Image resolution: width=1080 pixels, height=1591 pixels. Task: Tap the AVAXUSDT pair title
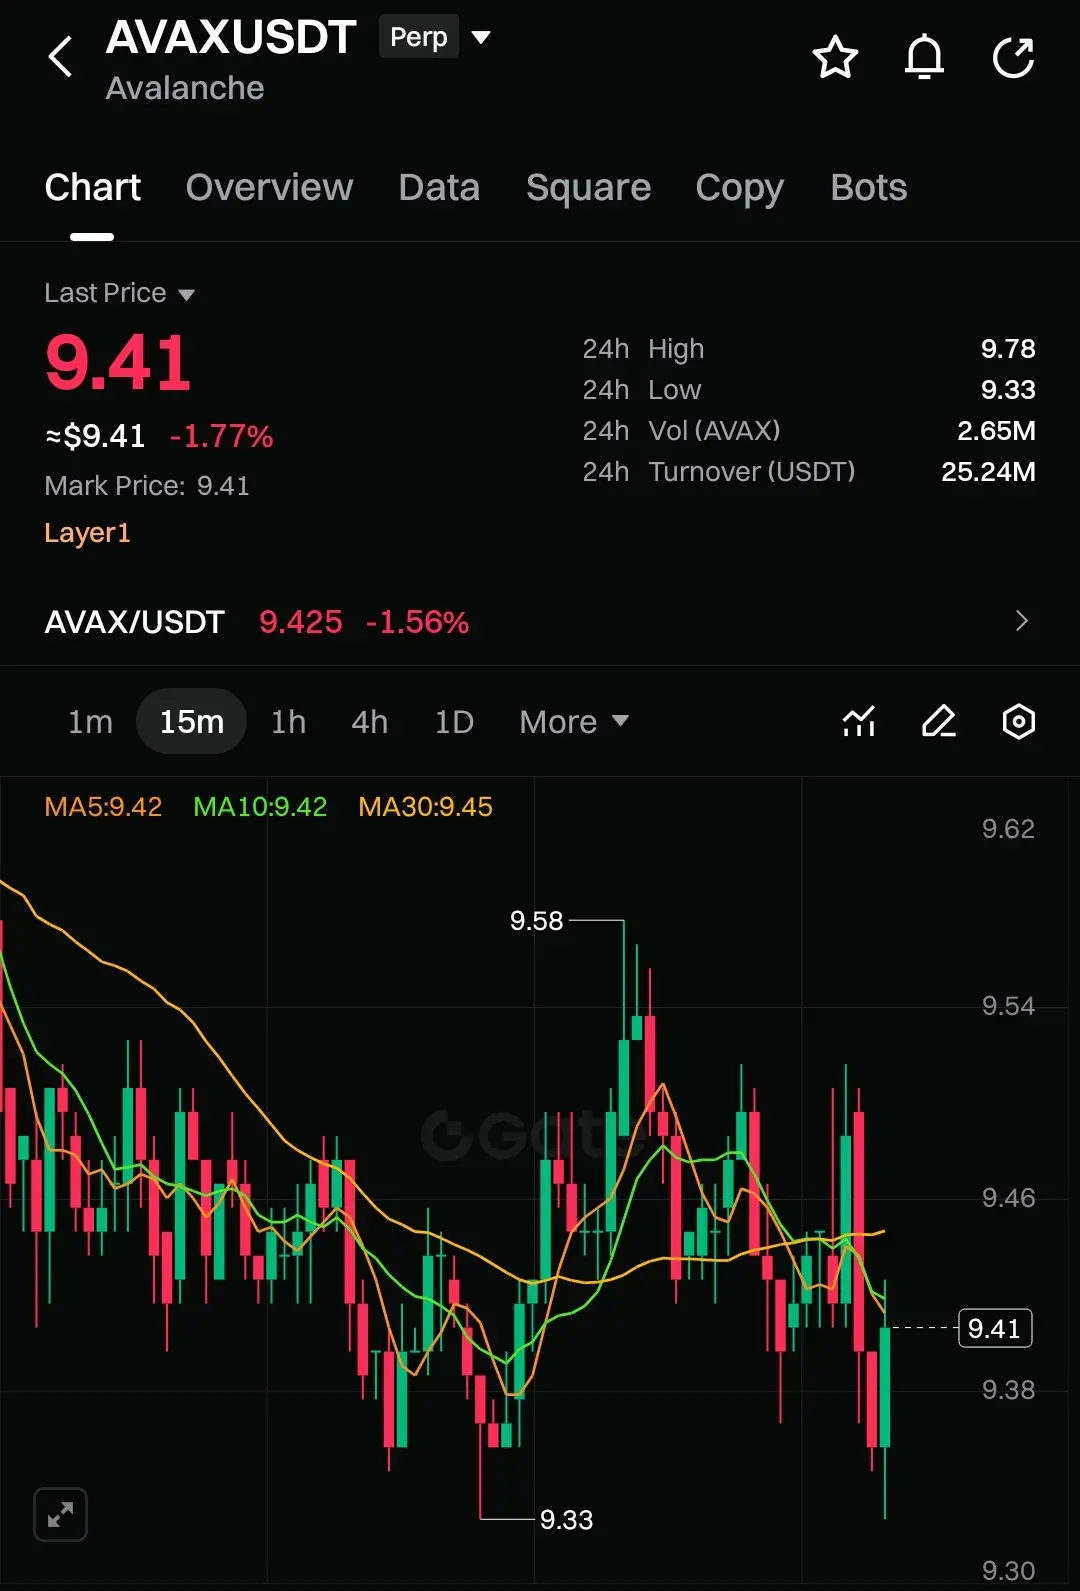click(x=231, y=37)
